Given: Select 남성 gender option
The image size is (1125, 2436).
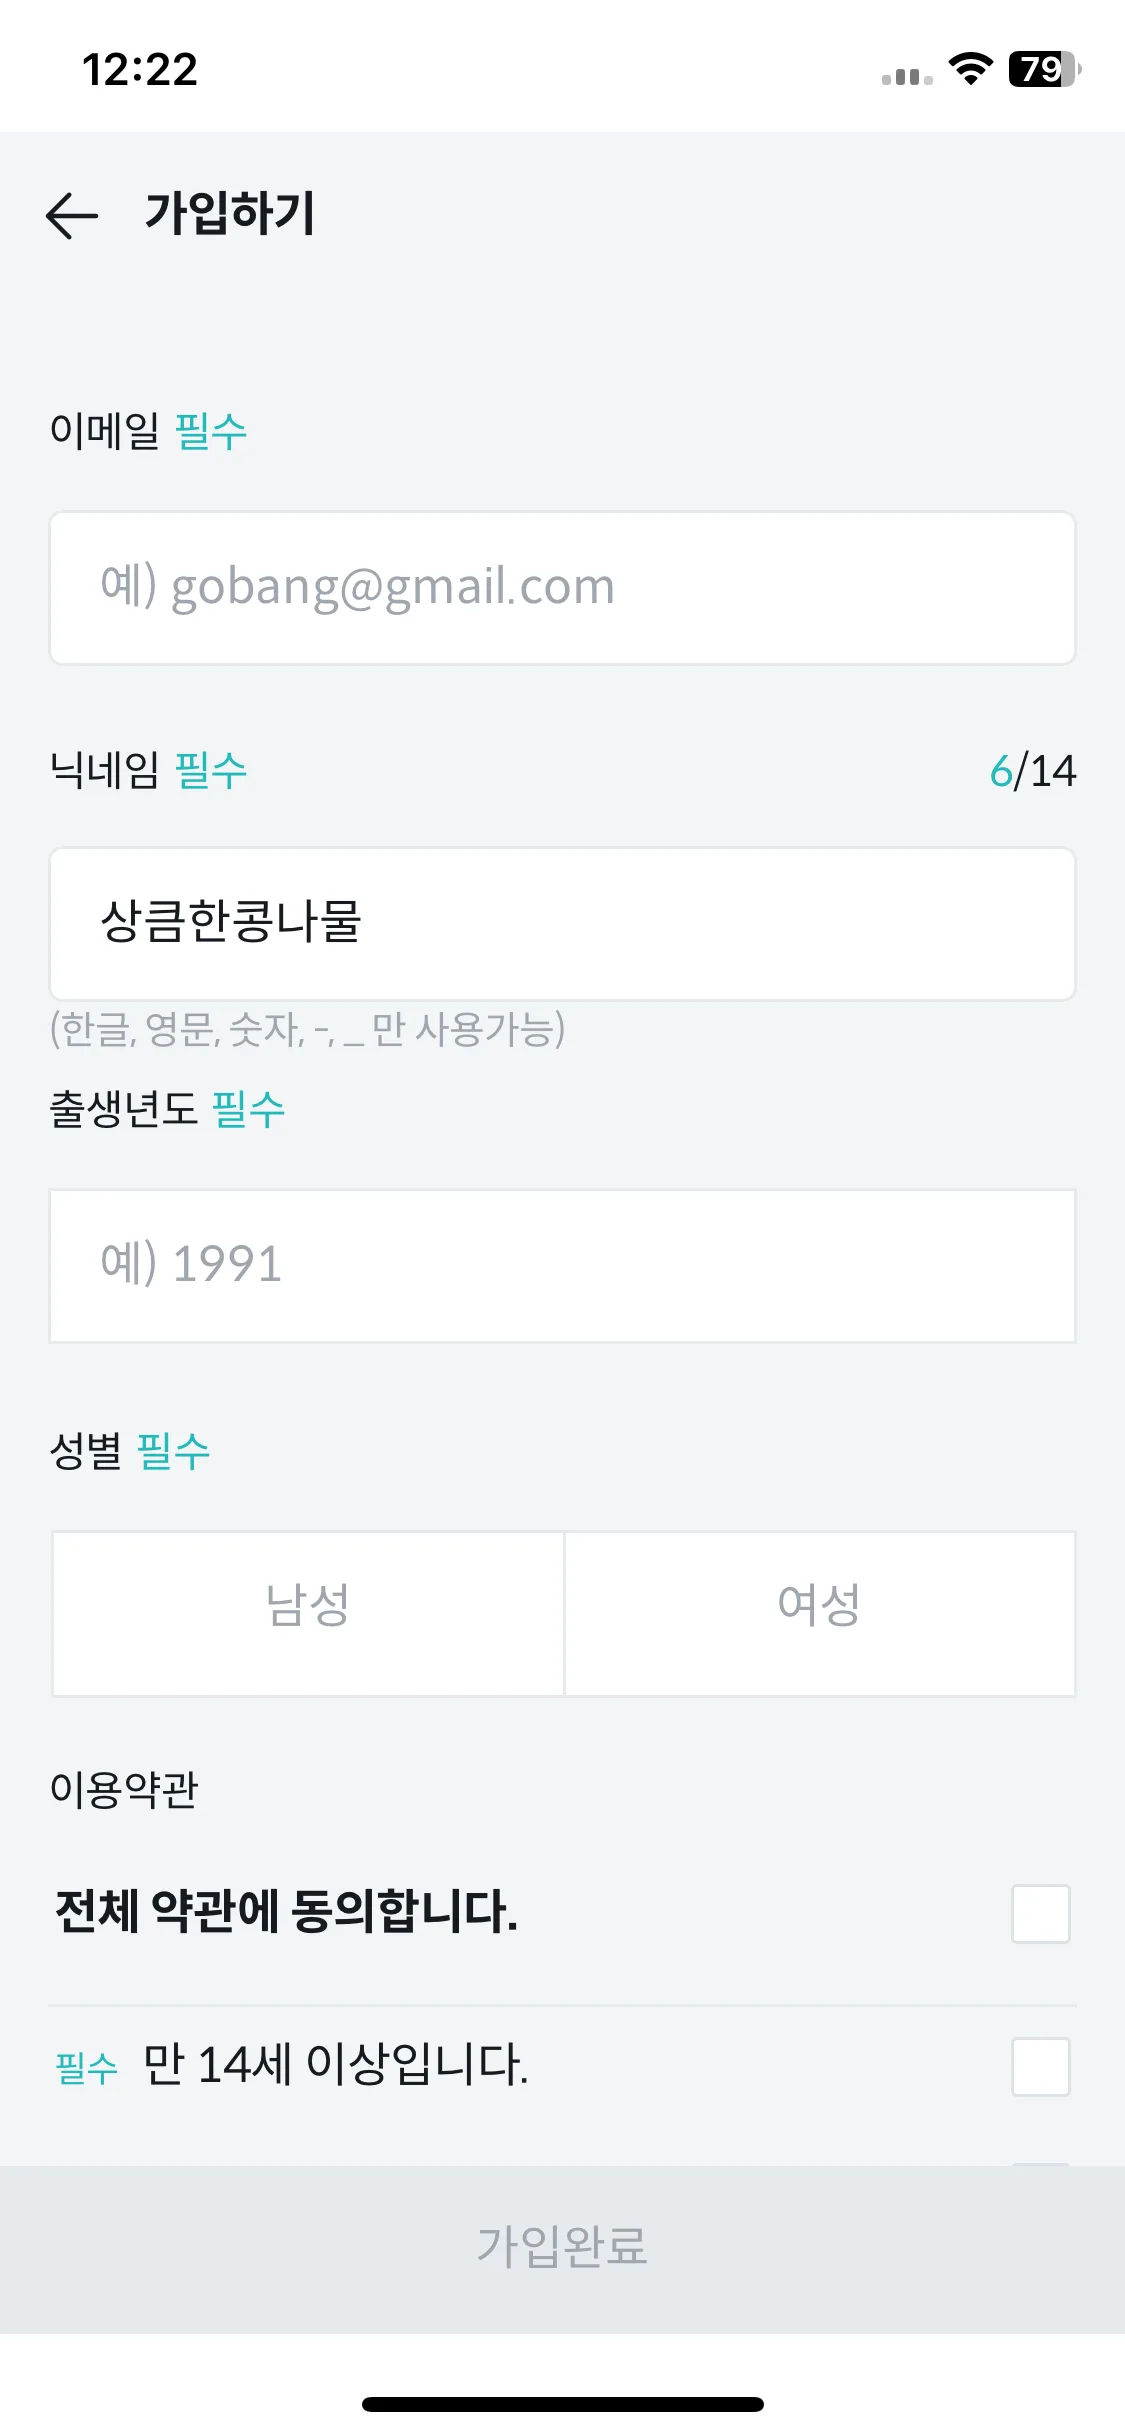Looking at the screenshot, I should pyautogui.click(x=308, y=1613).
